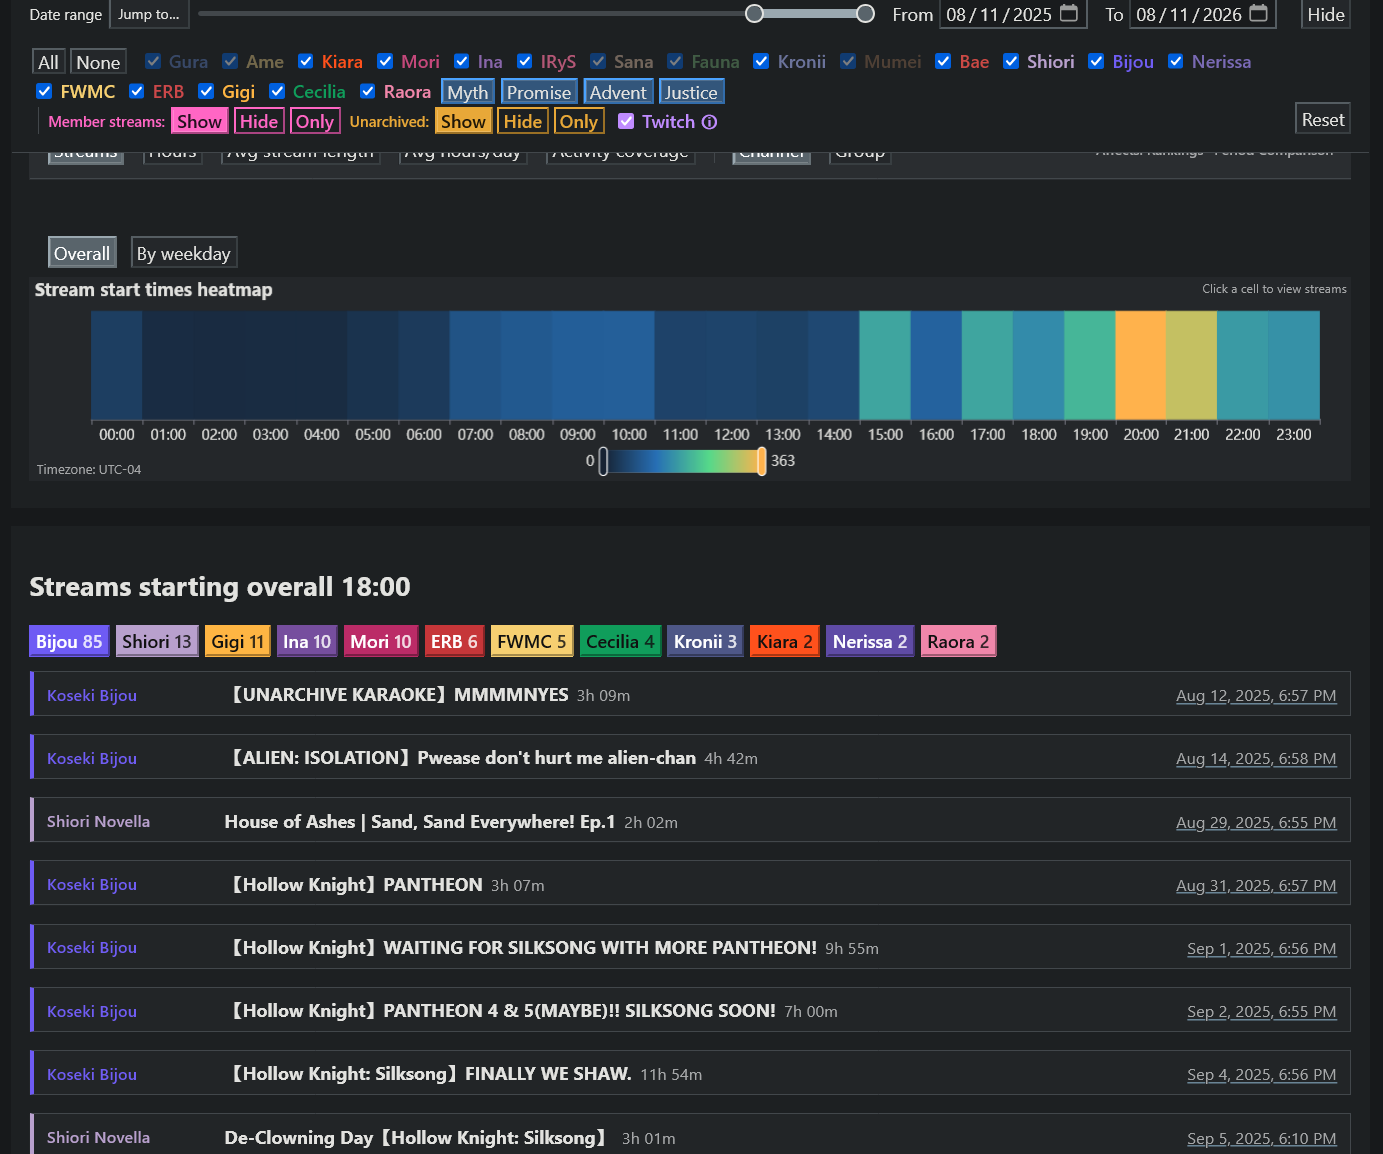Reset all filters with the Reset button
1383x1154 pixels.
(x=1323, y=119)
